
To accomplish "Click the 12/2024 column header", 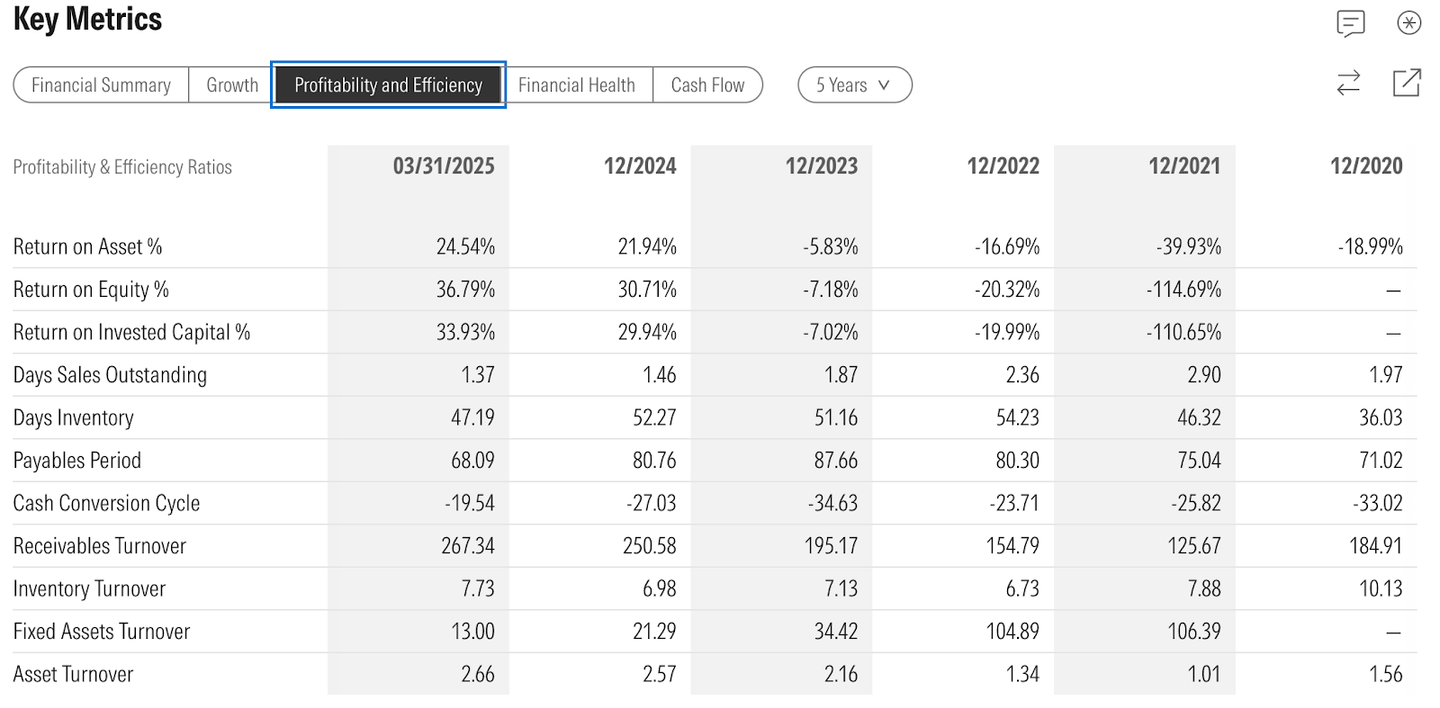I will [x=640, y=166].
